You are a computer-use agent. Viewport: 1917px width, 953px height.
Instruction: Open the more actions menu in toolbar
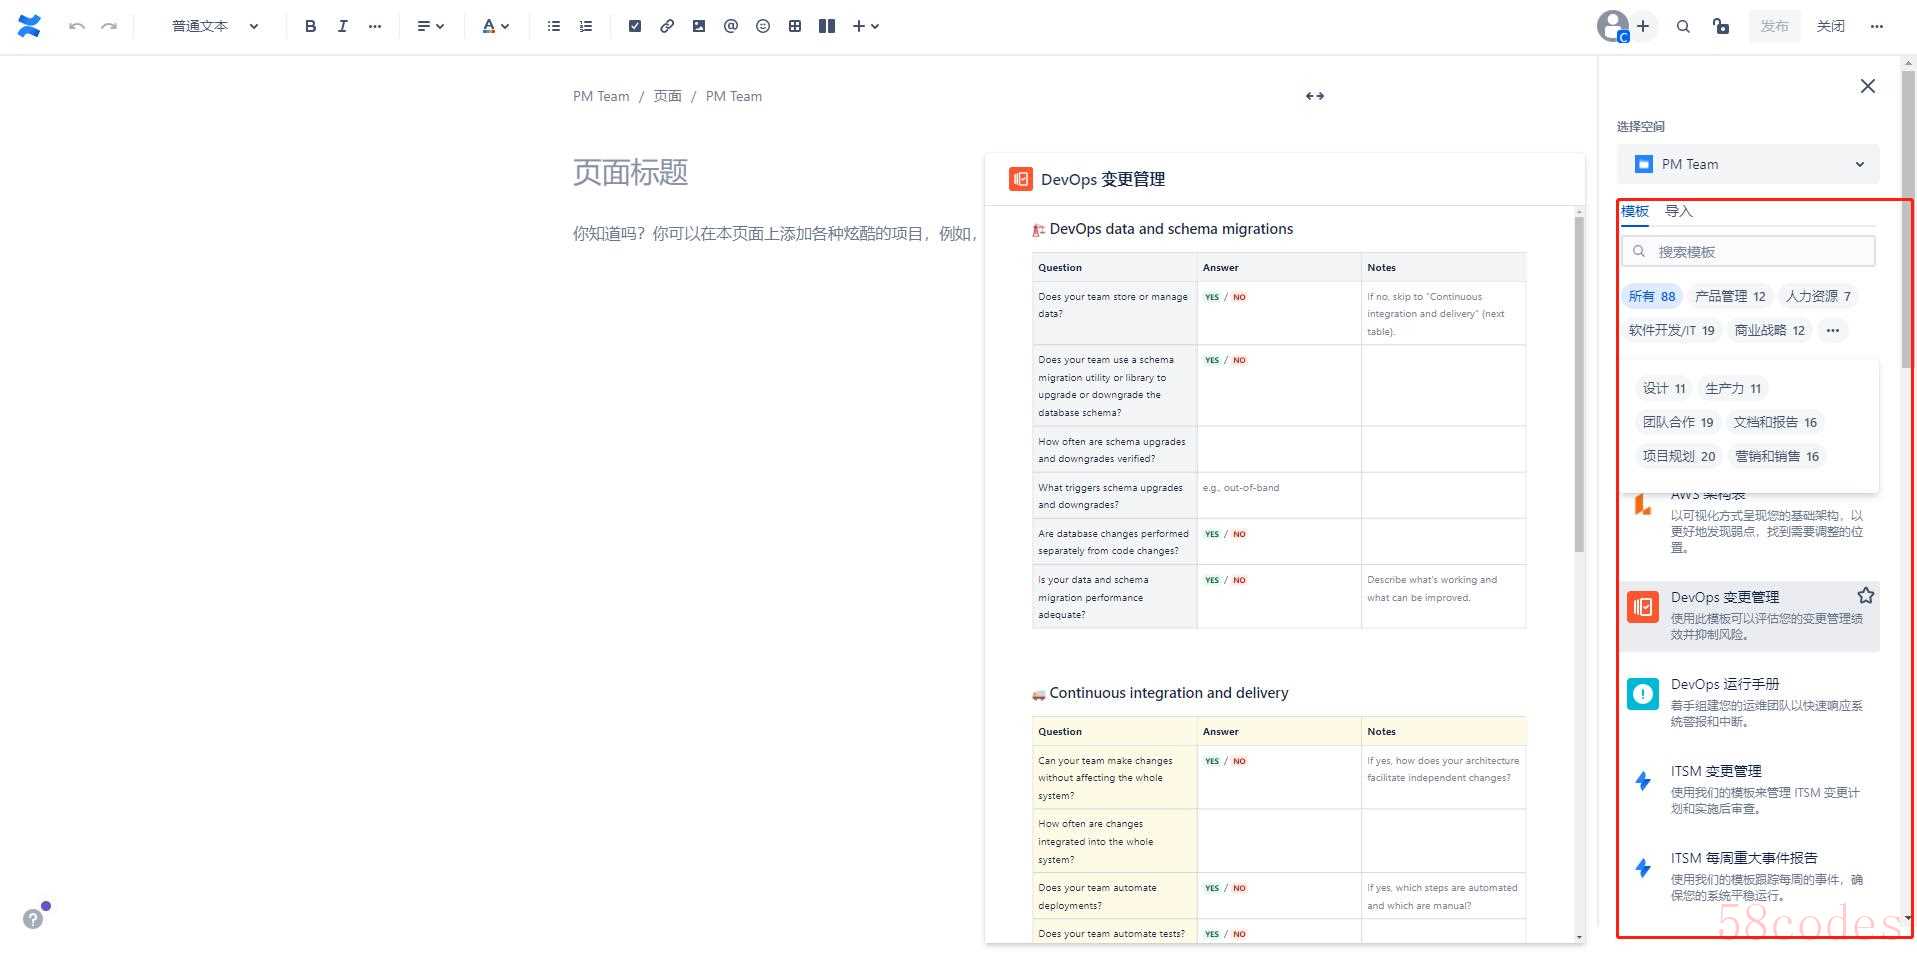pos(1876,26)
